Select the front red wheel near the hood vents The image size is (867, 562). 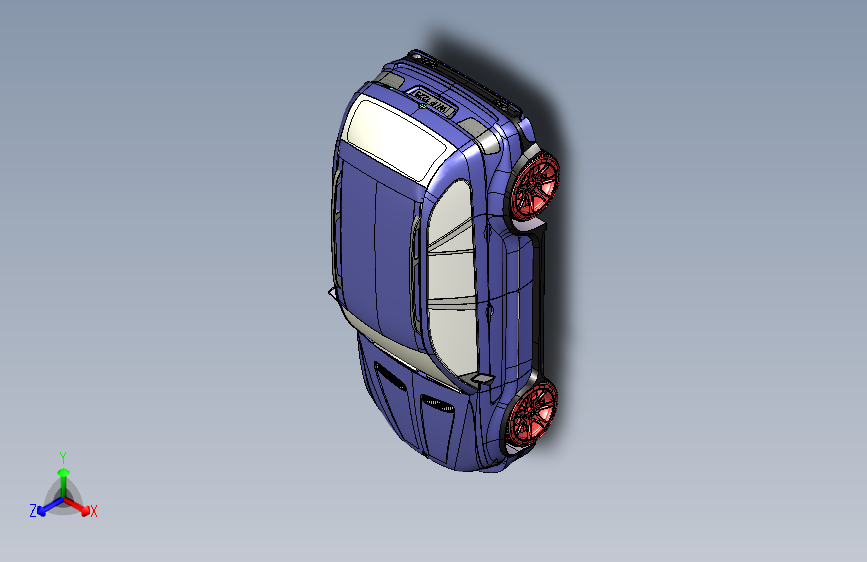(x=533, y=414)
